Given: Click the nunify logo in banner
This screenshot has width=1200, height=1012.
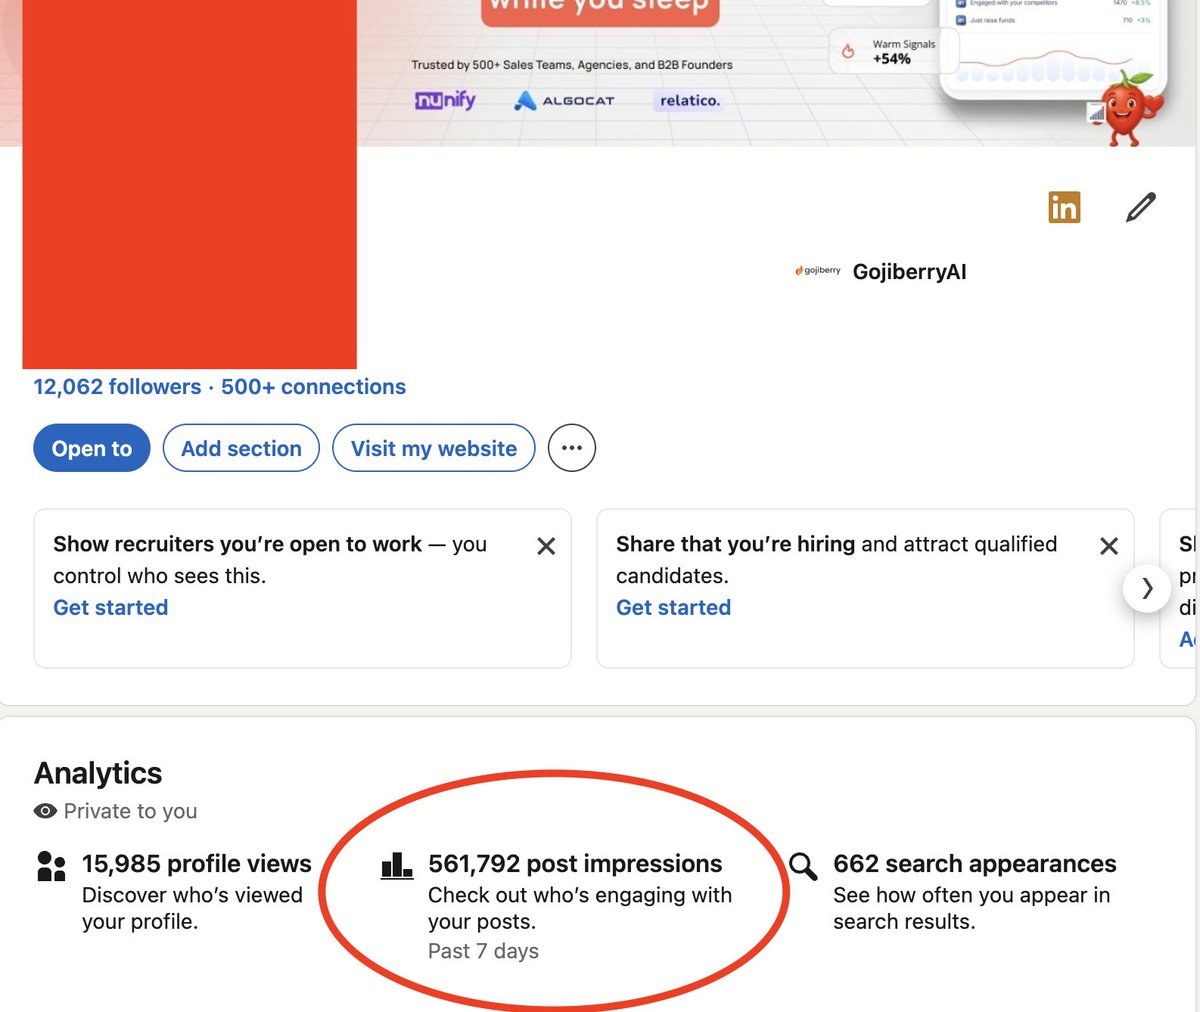Looking at the screenshot, I should [445, 100].
